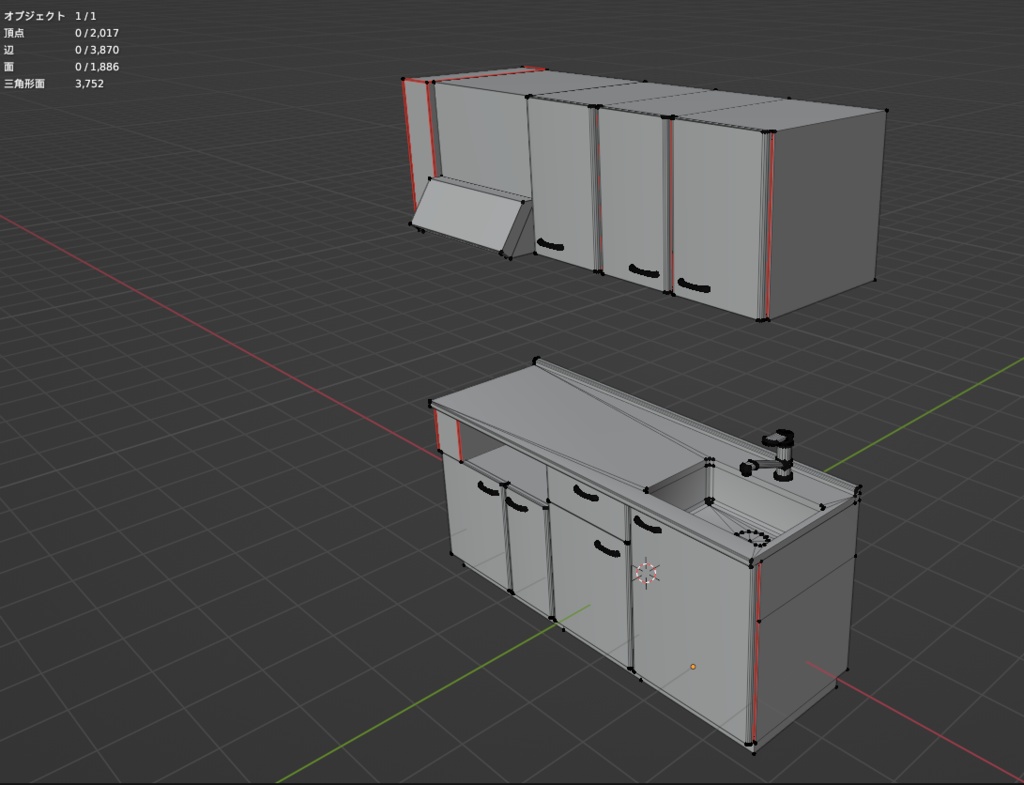Click the 面 face count label
The width and height of the screenshot is (1024, 785).
tap(9, 67)
